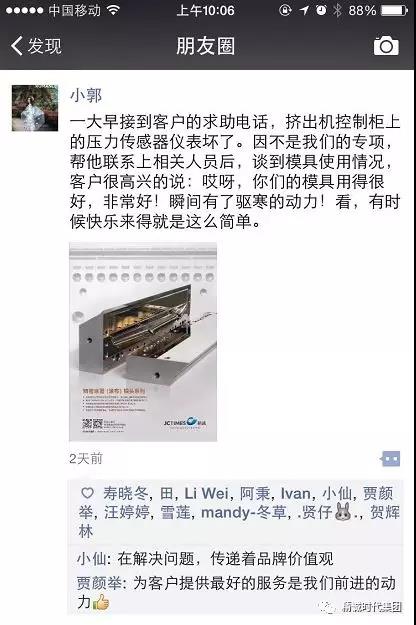
Task: Tap the Bluetooth icon in status bar
Action: (x=338, y=10)
